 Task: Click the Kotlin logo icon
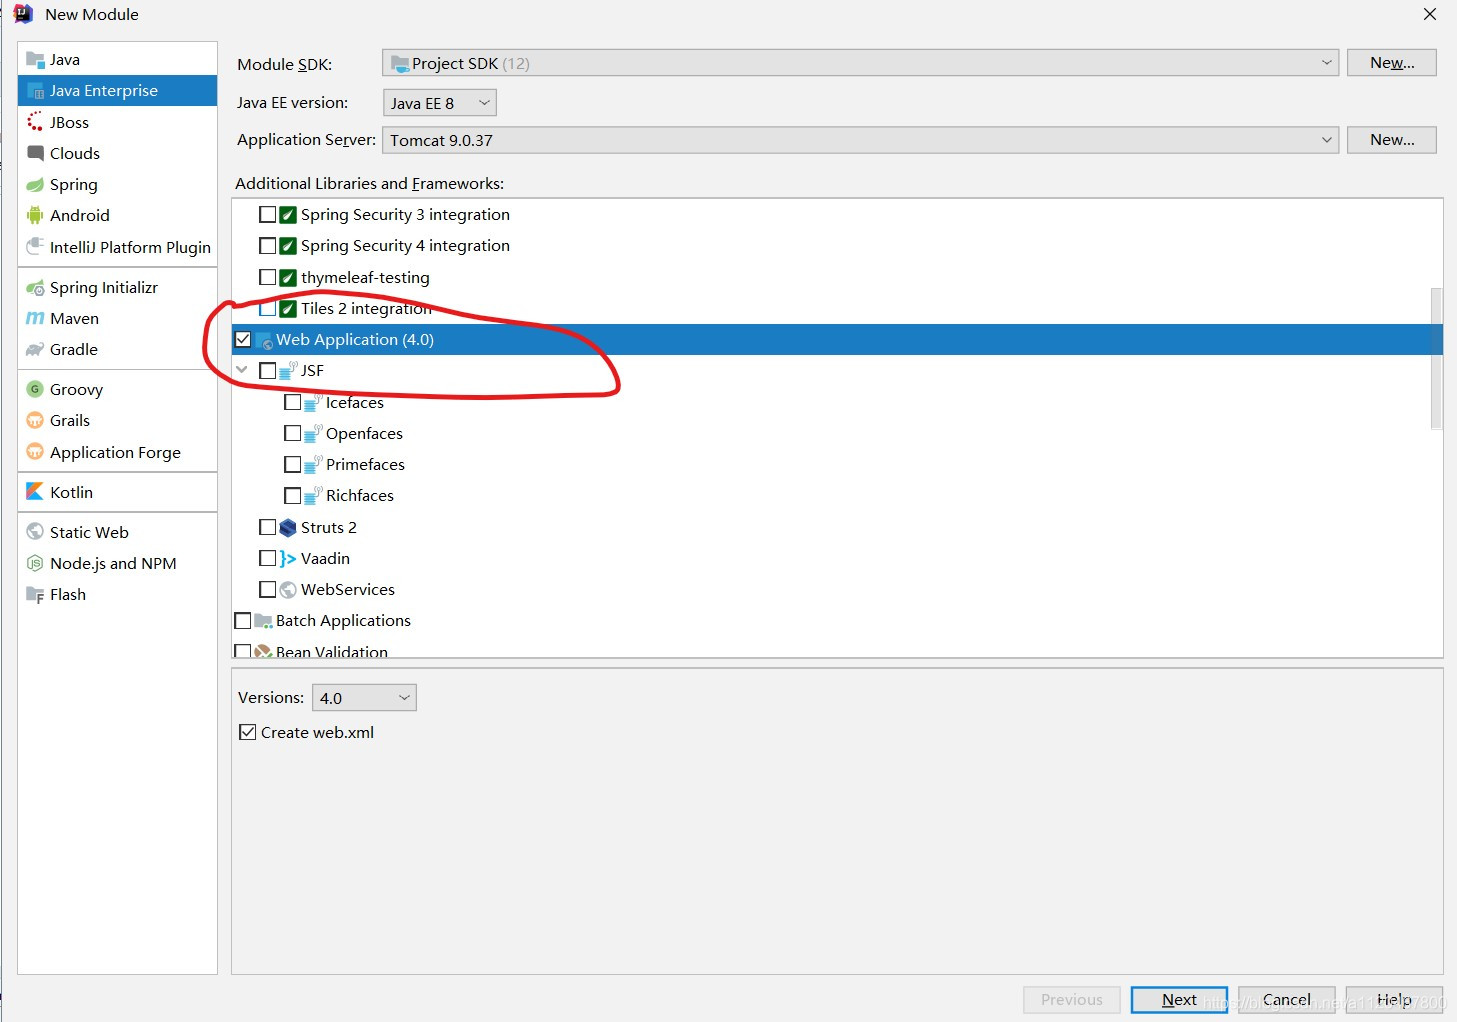(x=36, y=492)
